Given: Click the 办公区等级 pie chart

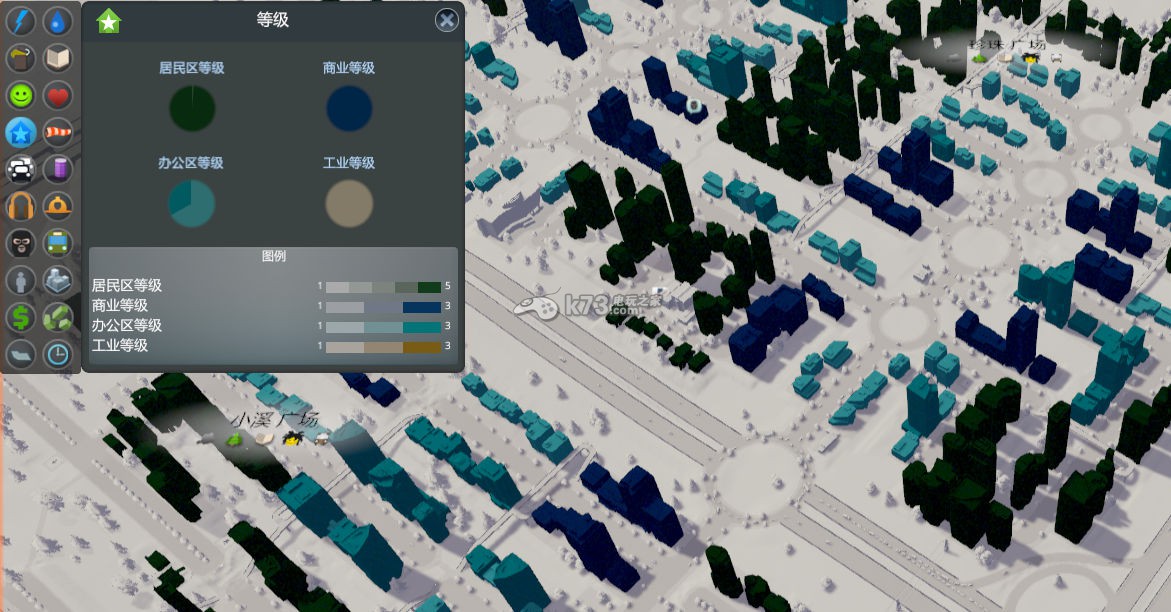Looking at the screenshot, I should point(191,204).
